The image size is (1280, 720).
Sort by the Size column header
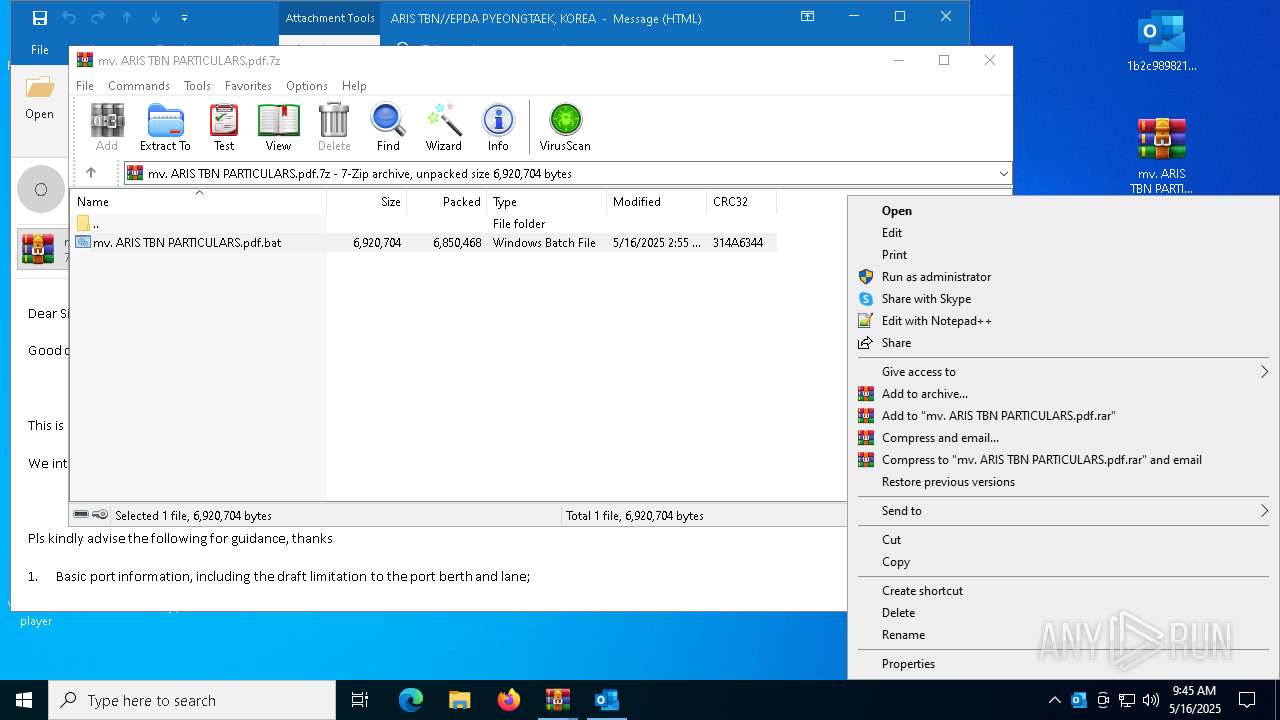point(367,201)
